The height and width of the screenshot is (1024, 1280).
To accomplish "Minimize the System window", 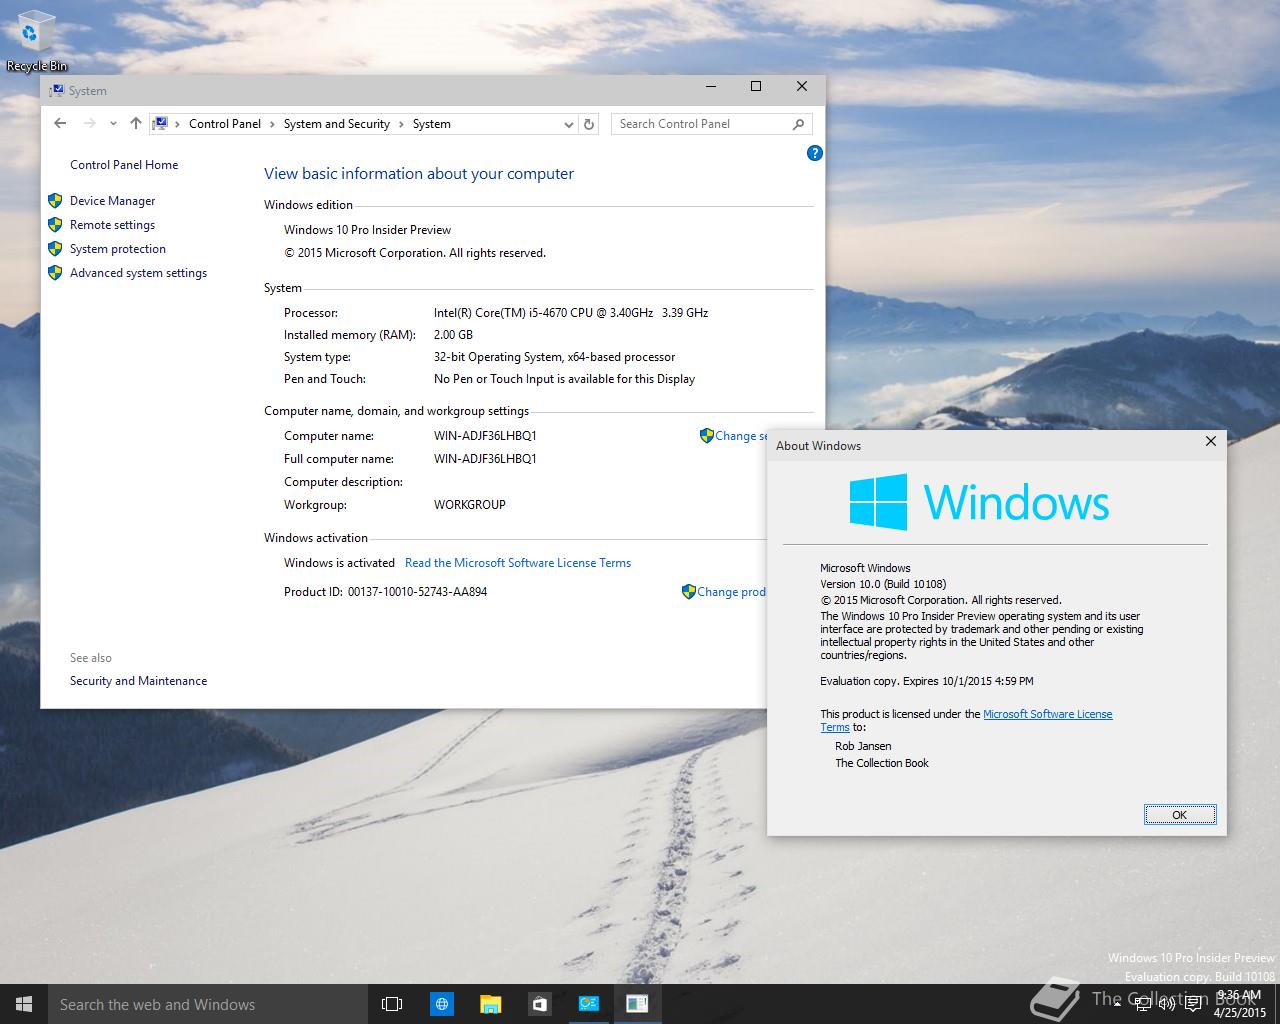I will (x=711, y=87).
